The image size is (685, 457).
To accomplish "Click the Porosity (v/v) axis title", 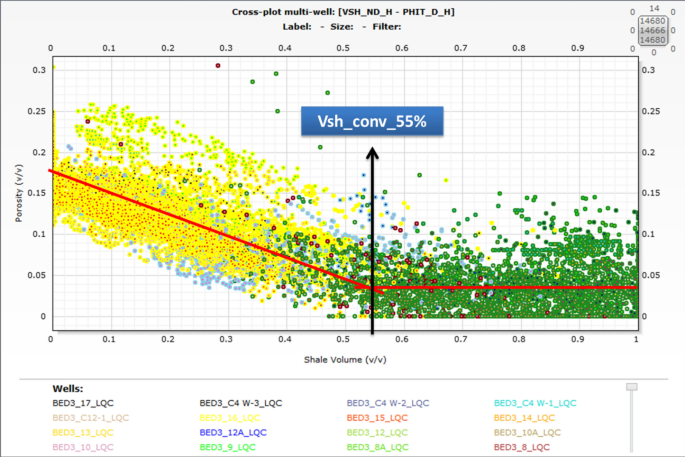I will [19, 193].
